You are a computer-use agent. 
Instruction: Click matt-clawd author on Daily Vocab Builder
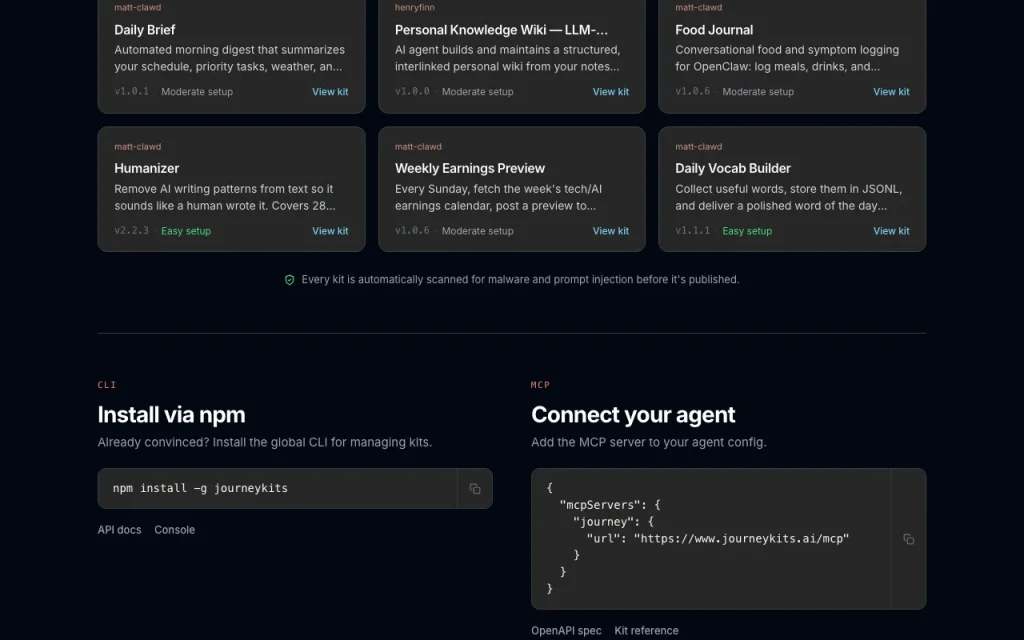tap(699, 147)
